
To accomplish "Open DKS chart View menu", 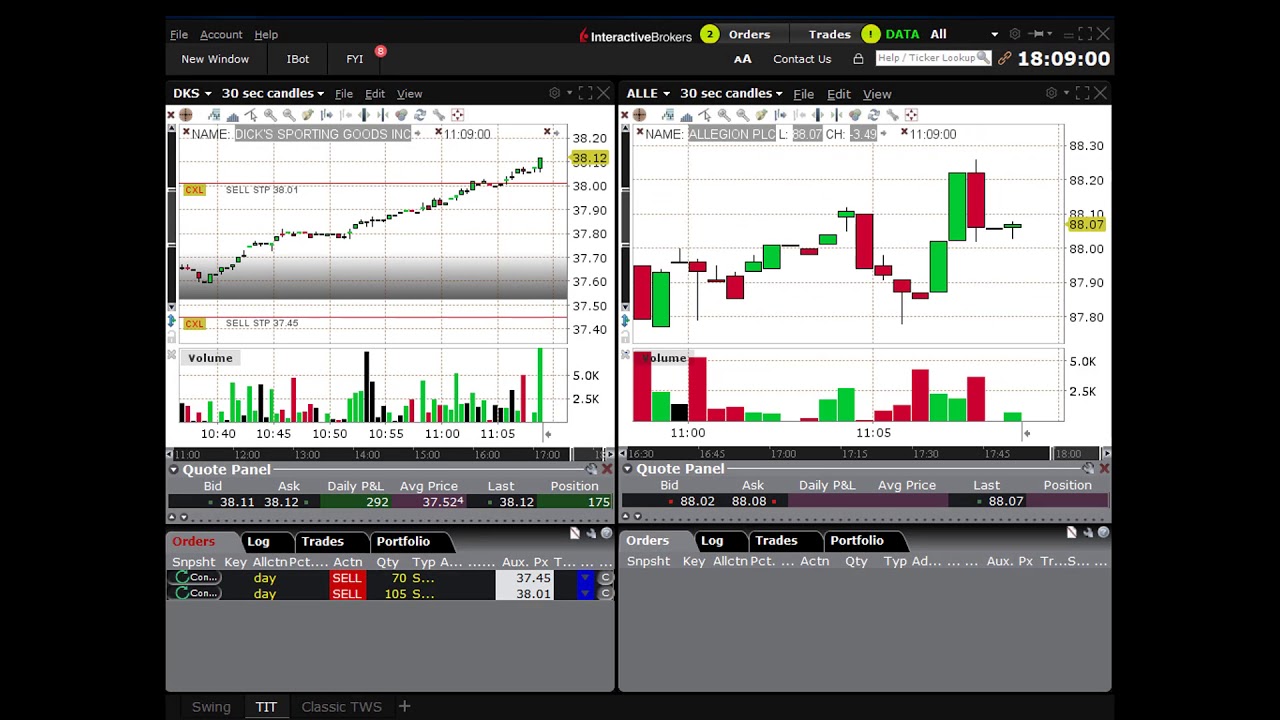I will tap(409, 94).
